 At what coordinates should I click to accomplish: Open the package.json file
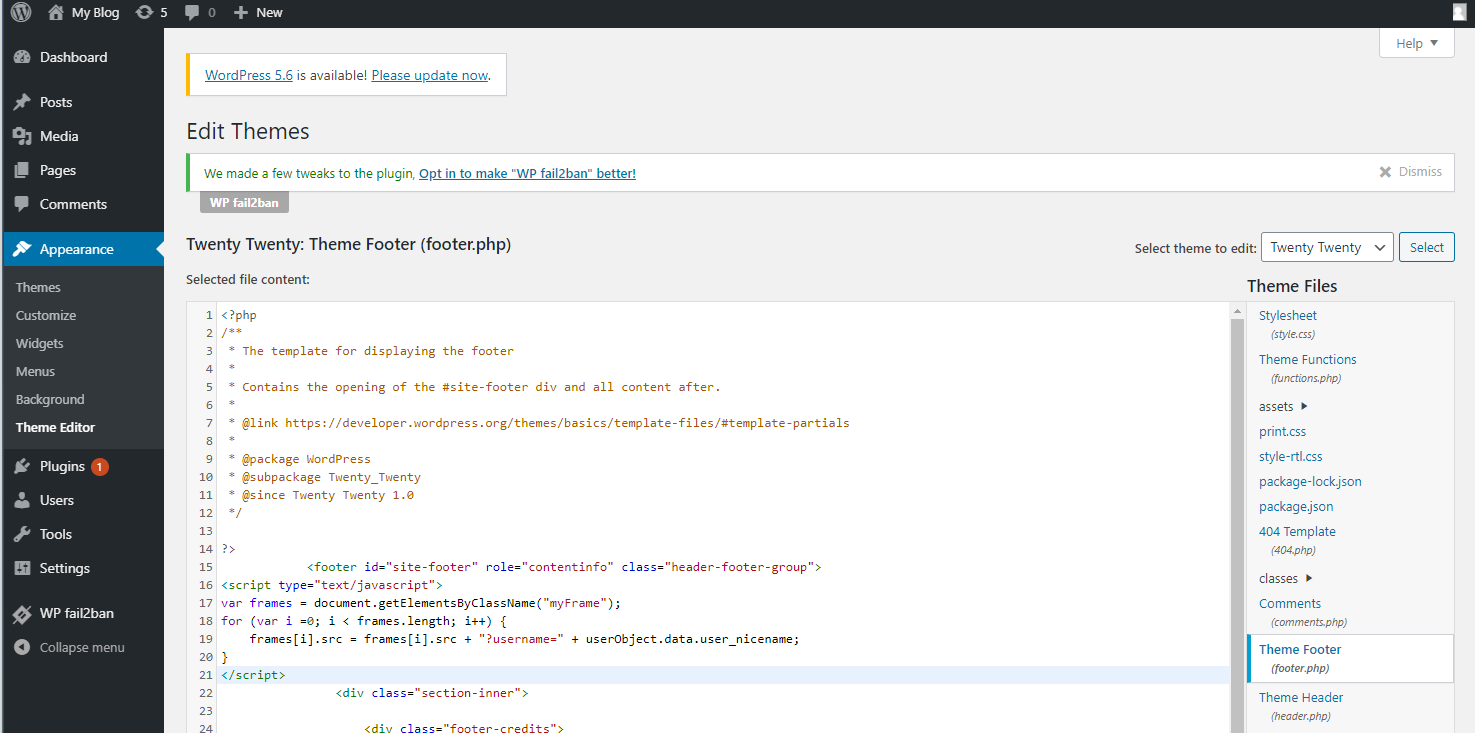[x=1296, y=506]
